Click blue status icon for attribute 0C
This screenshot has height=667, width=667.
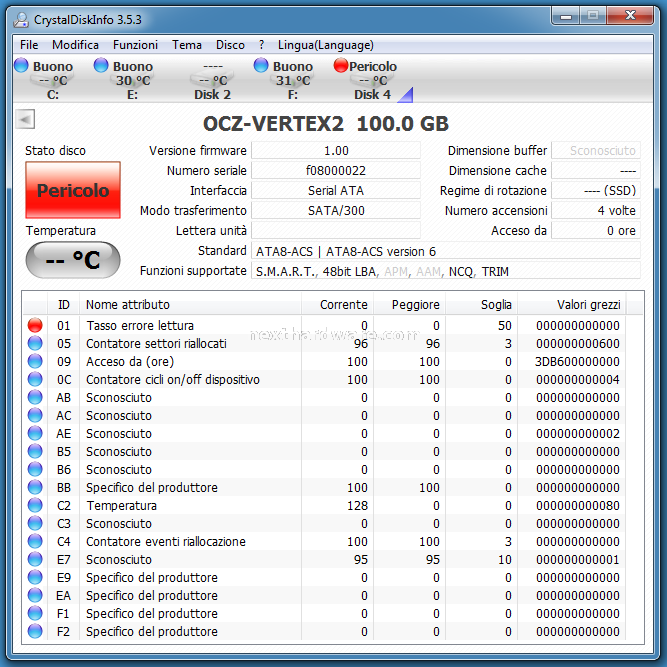(x=35, y=379)
